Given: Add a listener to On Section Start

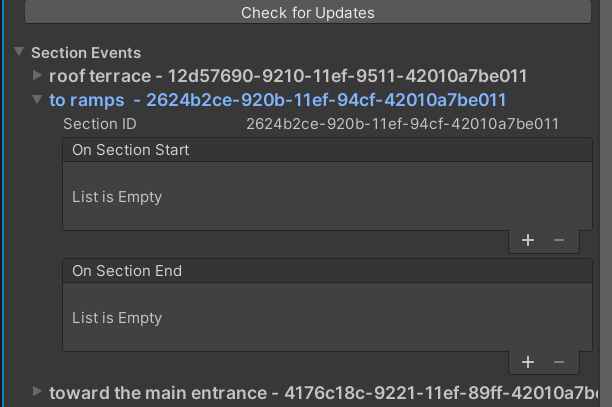Looking at the screenshot, I should click(x=528, y=240).
